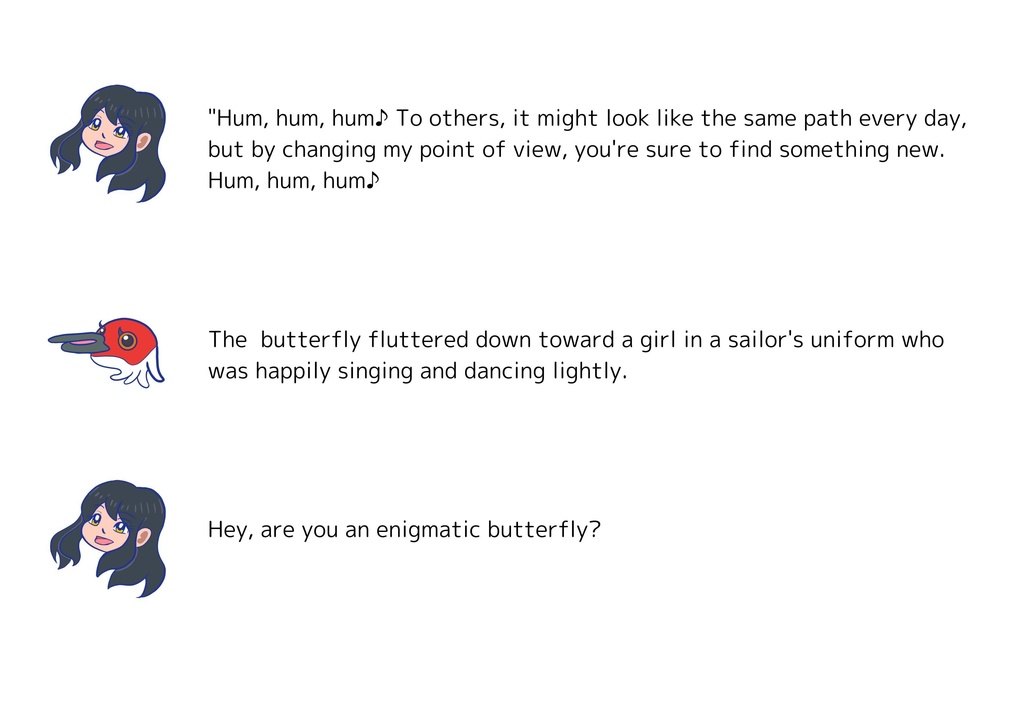Click the phrase "something new"
The height and width of the screenshot is (725, 1024).
(861, 151)
